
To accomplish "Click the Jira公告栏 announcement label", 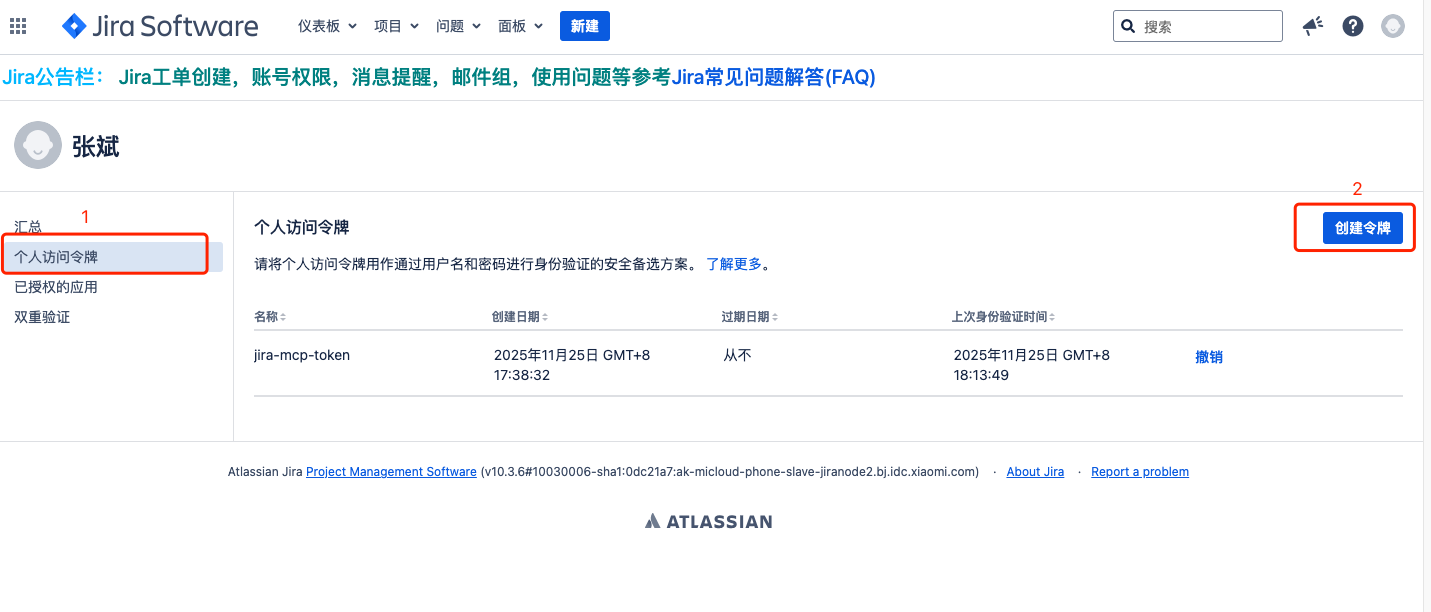I will [x=54, y=77].
